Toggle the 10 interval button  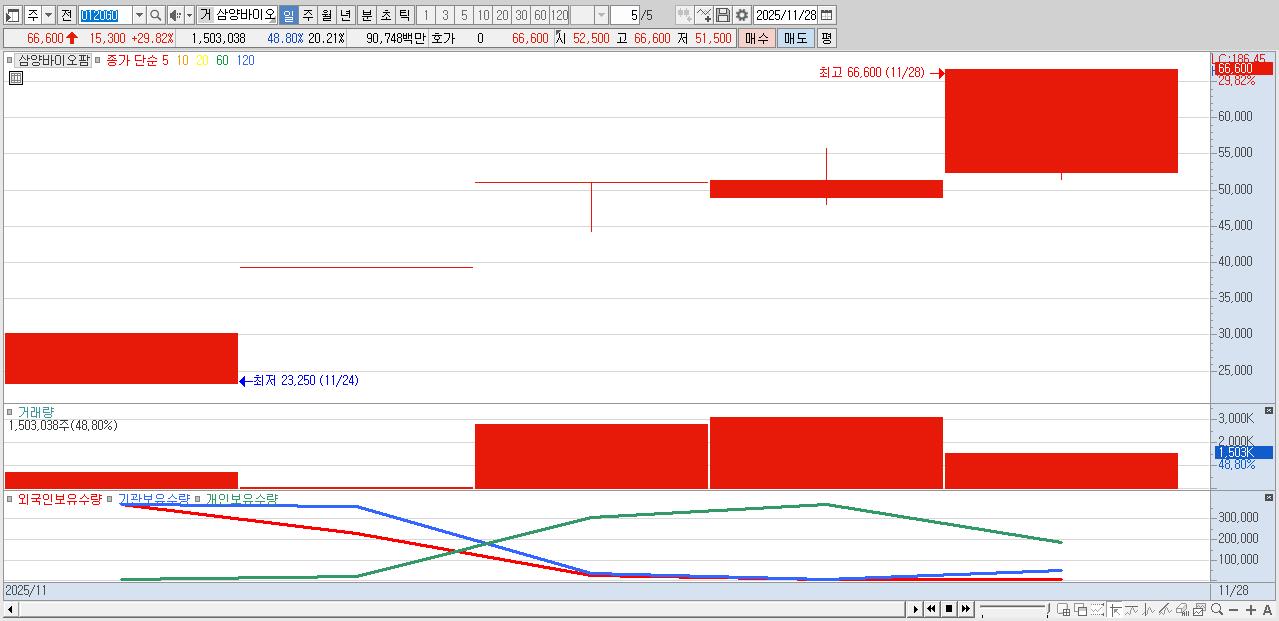tap(483, 15)
